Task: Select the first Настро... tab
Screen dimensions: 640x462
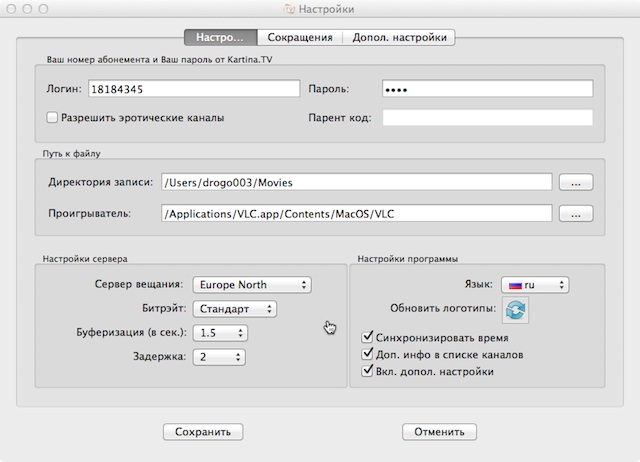Action: 220,37
